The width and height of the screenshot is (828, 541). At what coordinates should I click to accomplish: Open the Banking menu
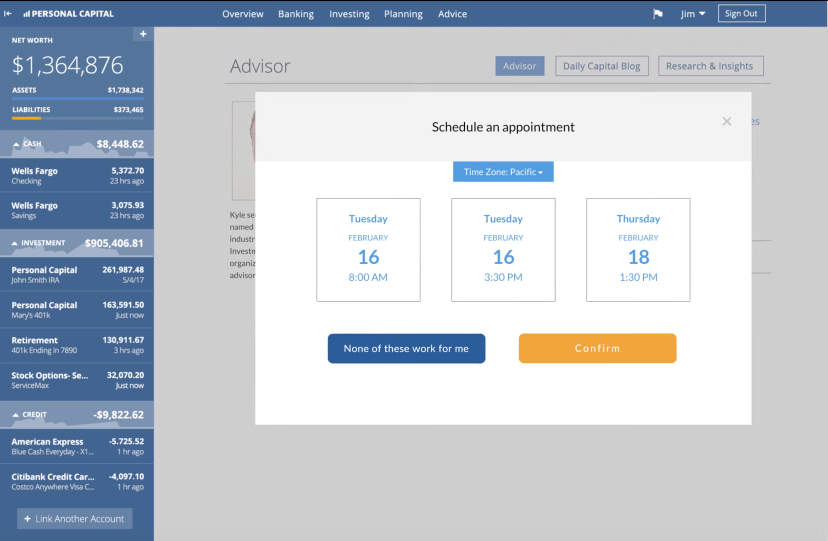pos(296,14)
